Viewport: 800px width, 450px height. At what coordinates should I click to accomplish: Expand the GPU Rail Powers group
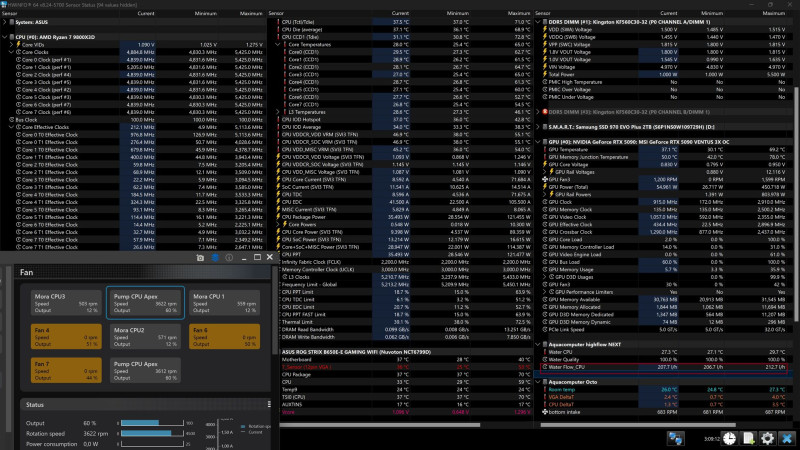pos(544,194)
